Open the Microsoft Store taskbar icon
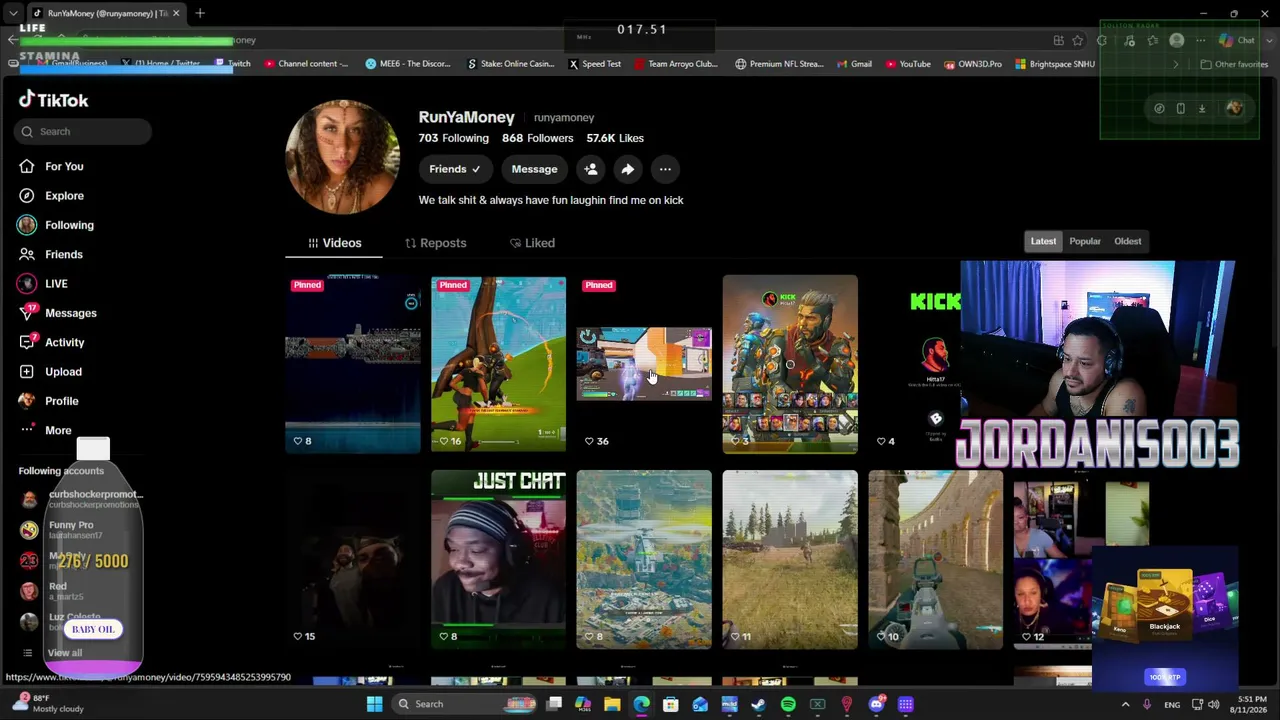The height and width of the screenshot is (720, 1280). [x=671, y=704]
